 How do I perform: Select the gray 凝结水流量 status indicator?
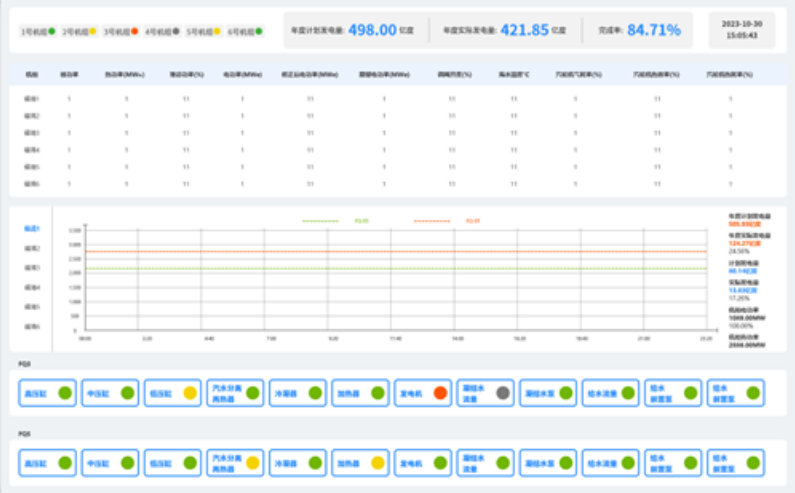[x=504, y=393]
